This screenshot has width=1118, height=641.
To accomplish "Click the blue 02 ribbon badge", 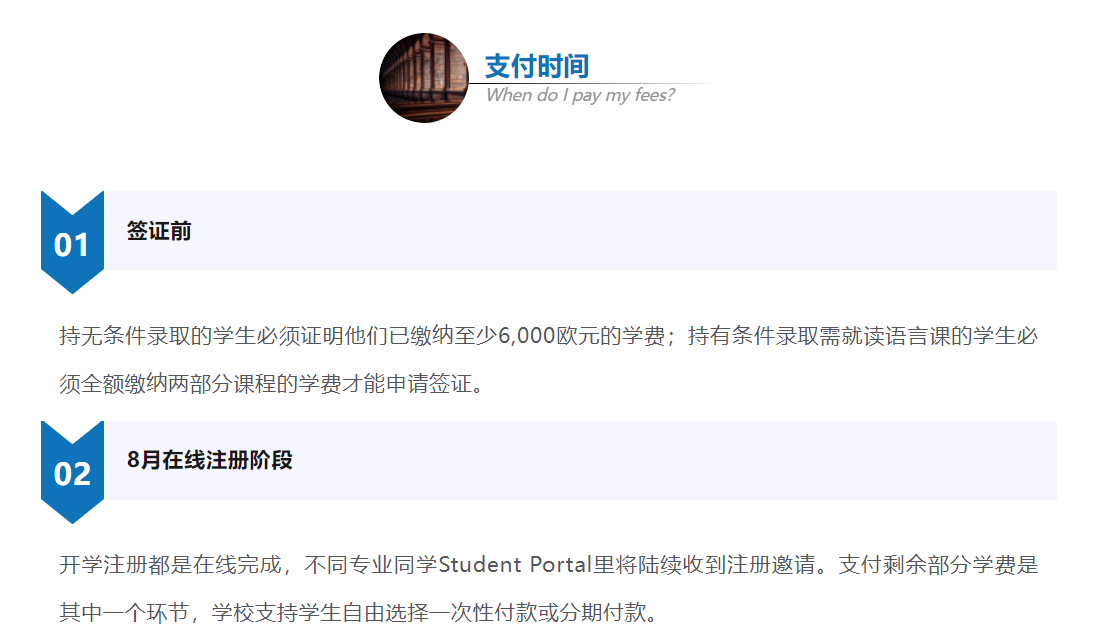I will pos(72,472).
